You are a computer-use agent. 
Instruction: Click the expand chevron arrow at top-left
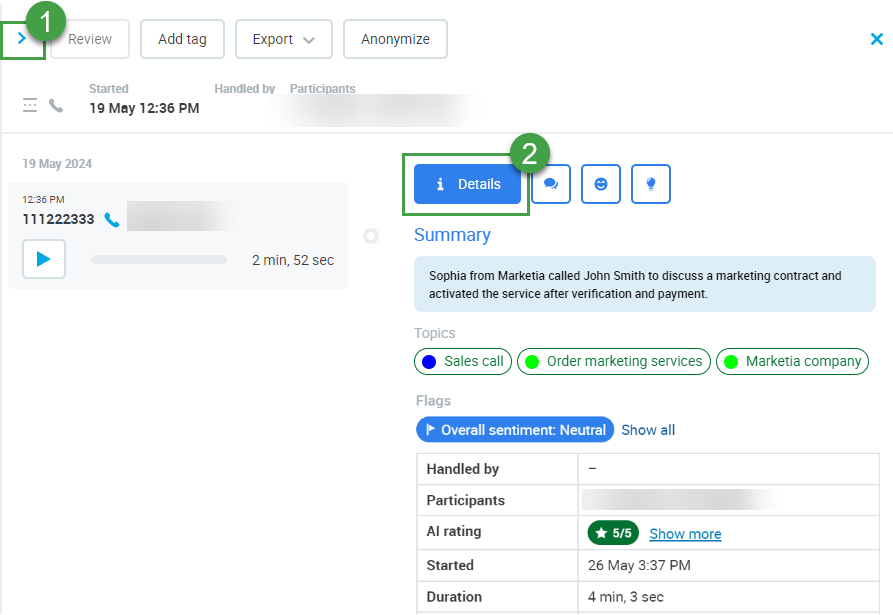pyautogui.click(x=22, y=39)
